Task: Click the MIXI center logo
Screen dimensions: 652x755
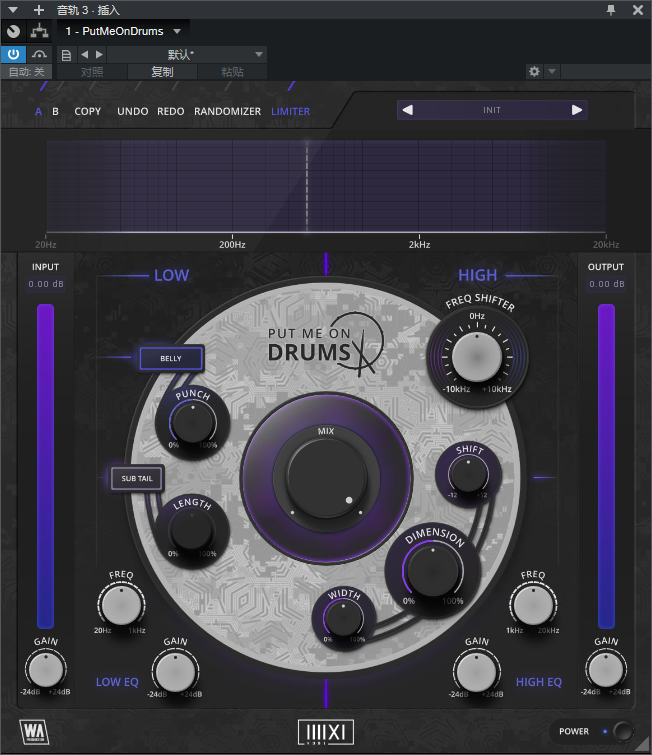Action: click(326, 732)
